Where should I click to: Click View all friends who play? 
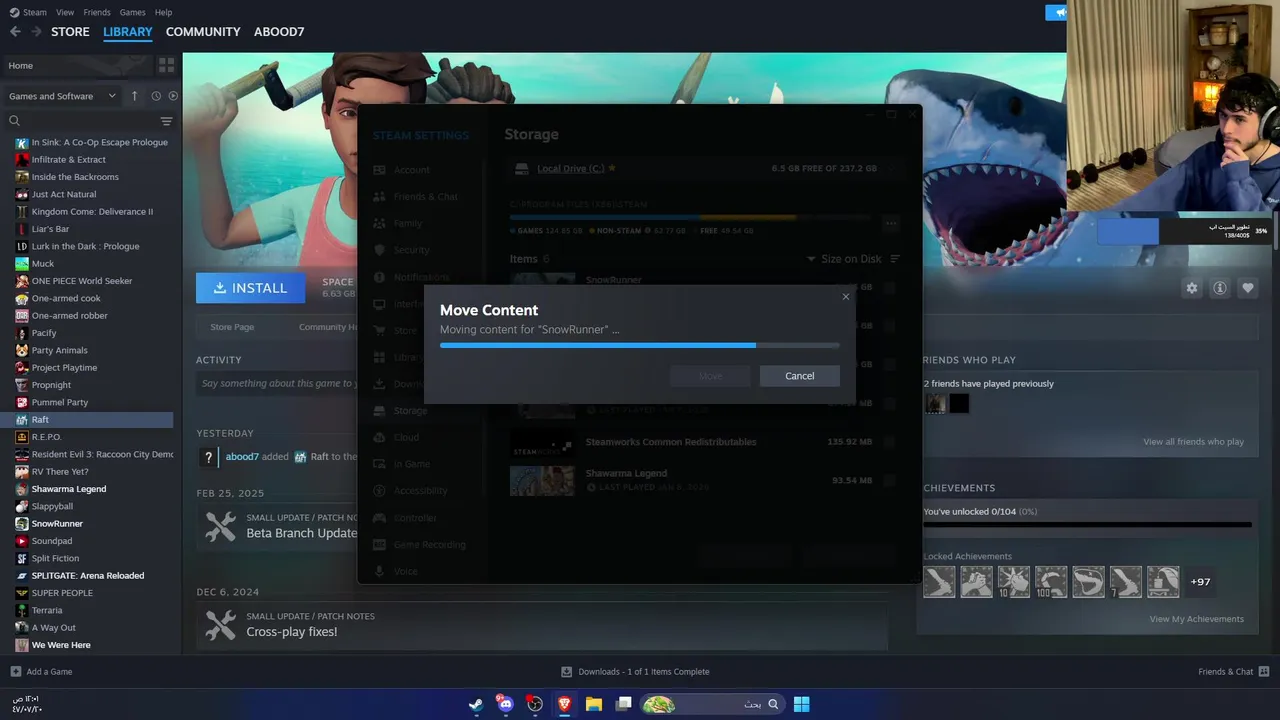tap(1193, 442)
